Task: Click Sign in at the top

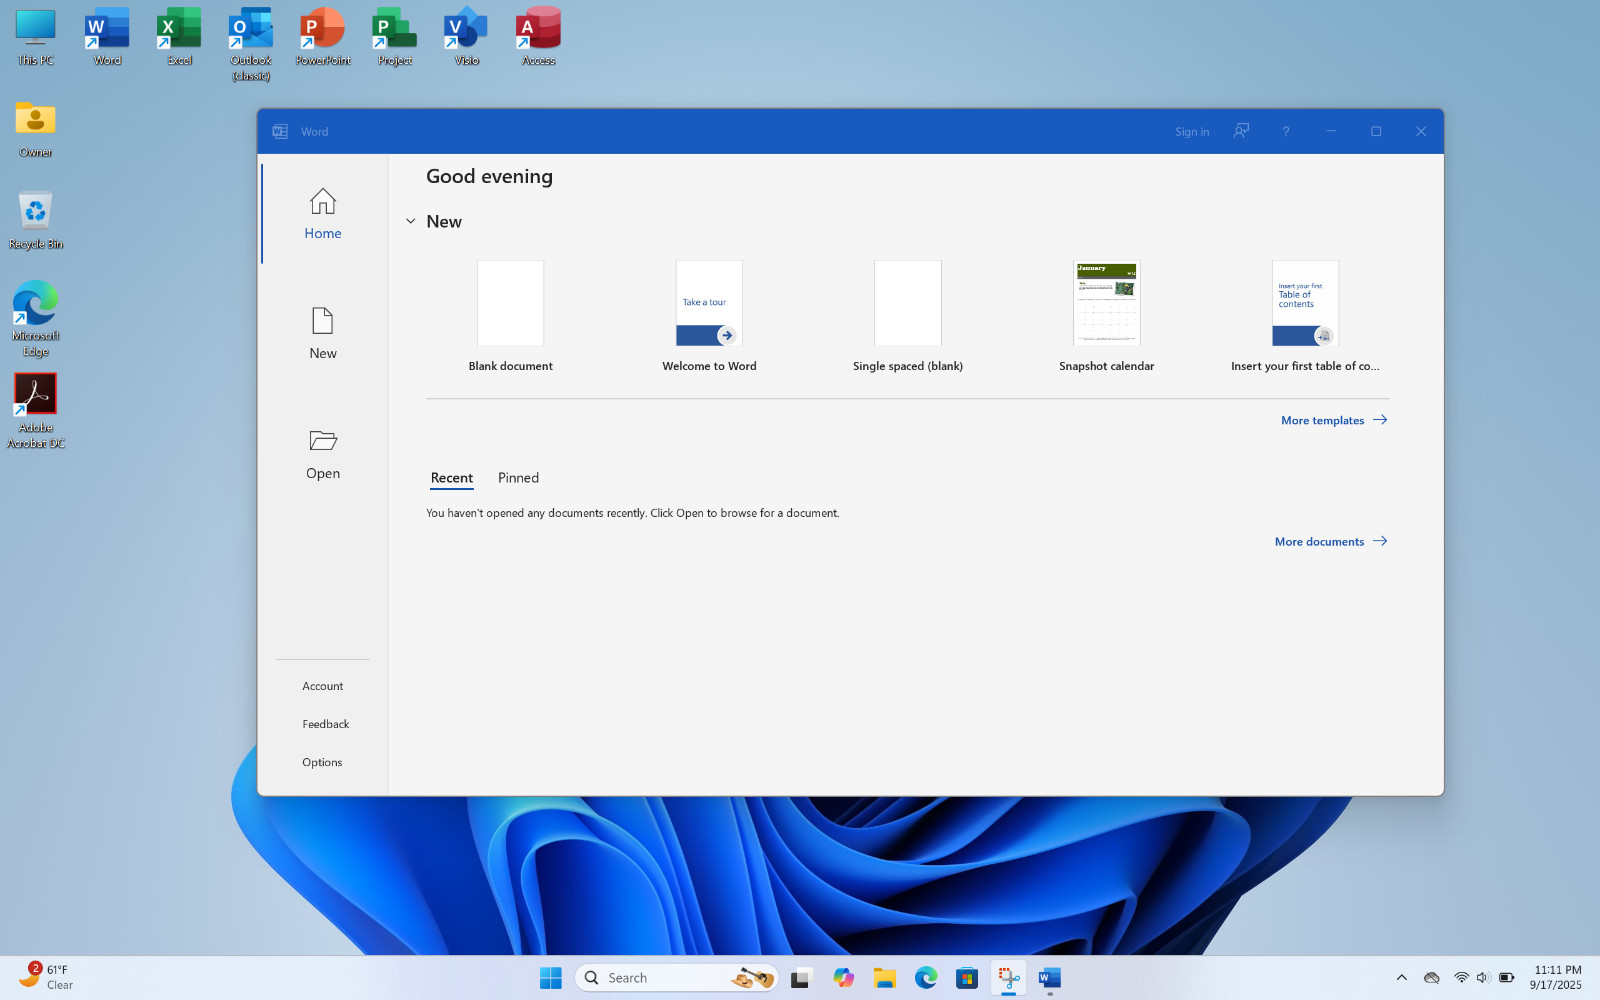Action: 1192,131
